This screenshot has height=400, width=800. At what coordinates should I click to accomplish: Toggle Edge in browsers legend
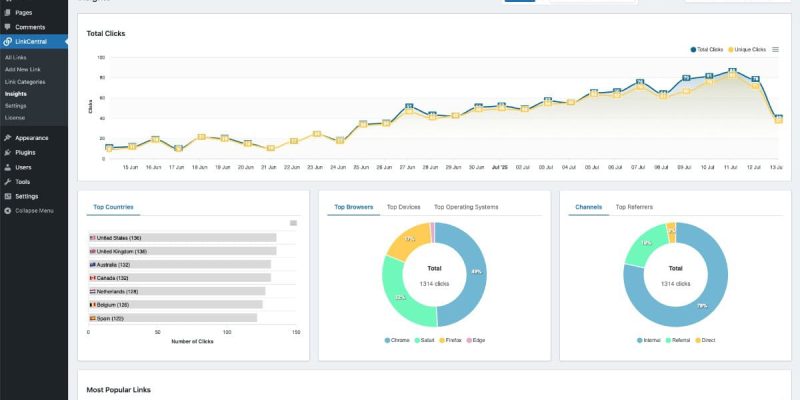pos(476,340)
